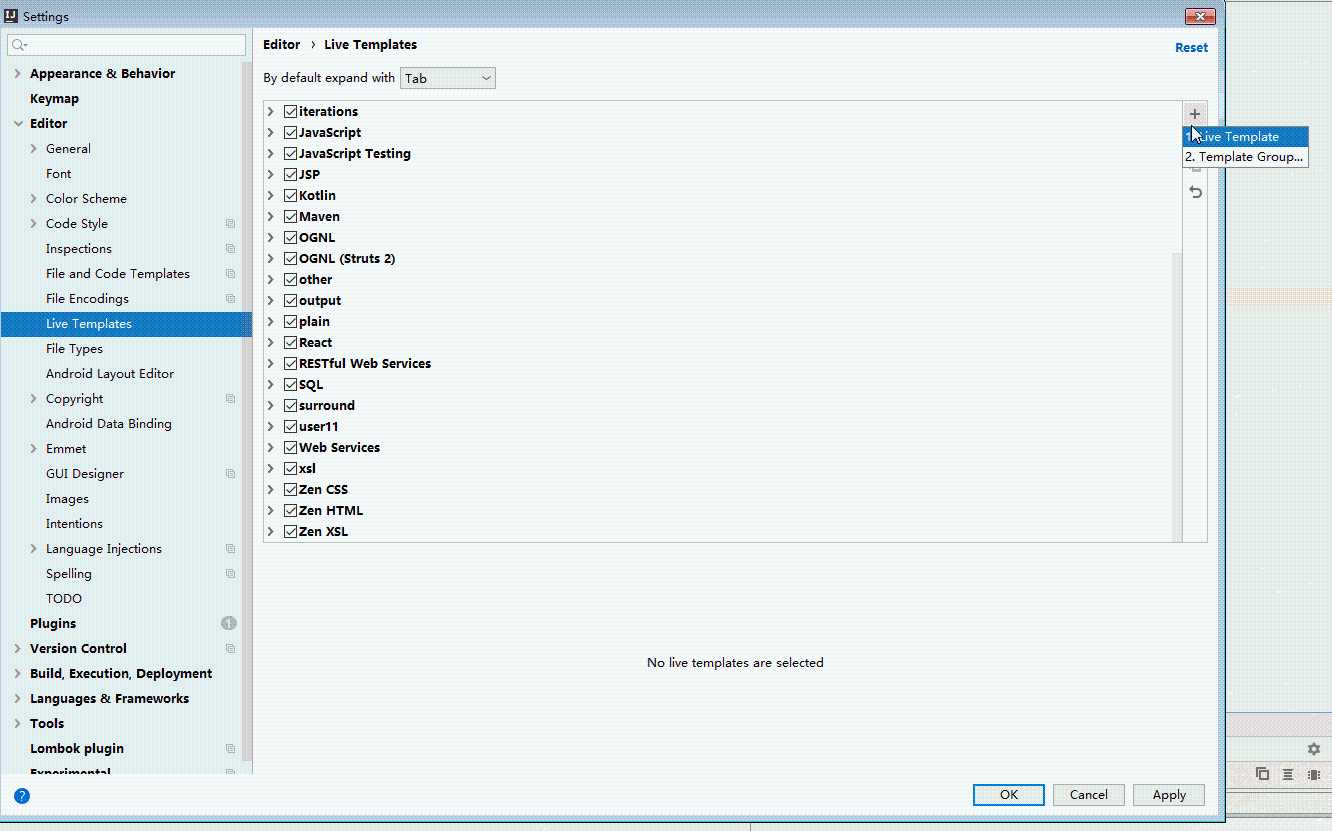Viewport: 1332px width, 831px height.
Task: Click the Reset link
Action: pos(1191,48)
